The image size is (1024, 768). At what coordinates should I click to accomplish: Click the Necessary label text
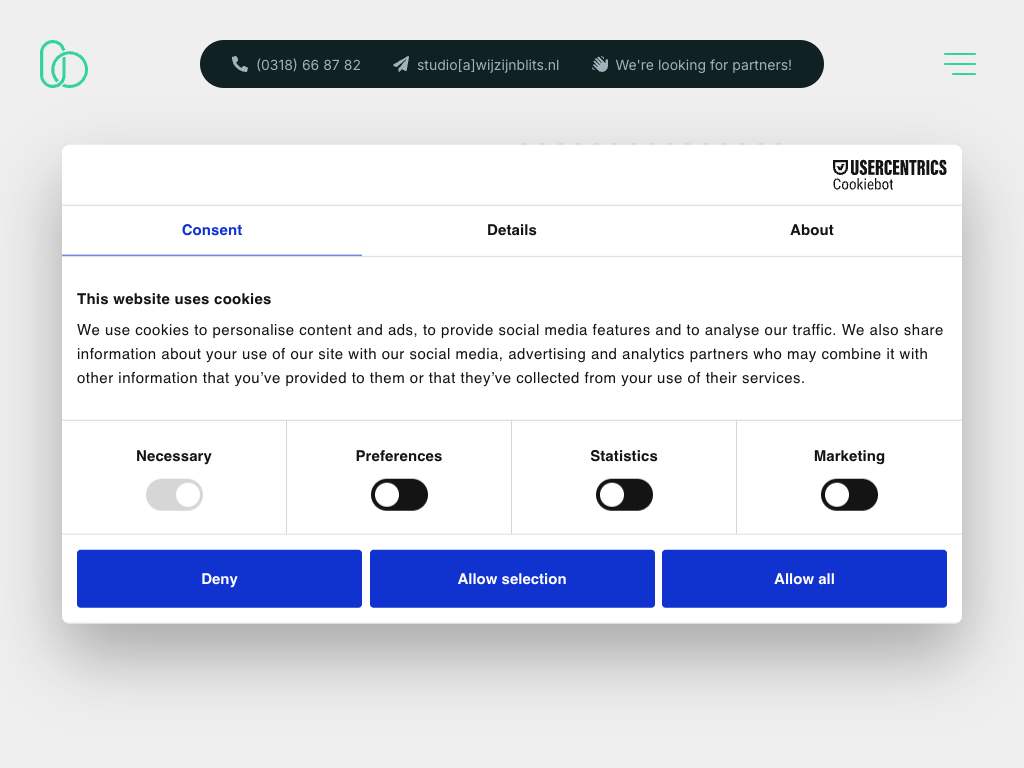click(174, 456)
